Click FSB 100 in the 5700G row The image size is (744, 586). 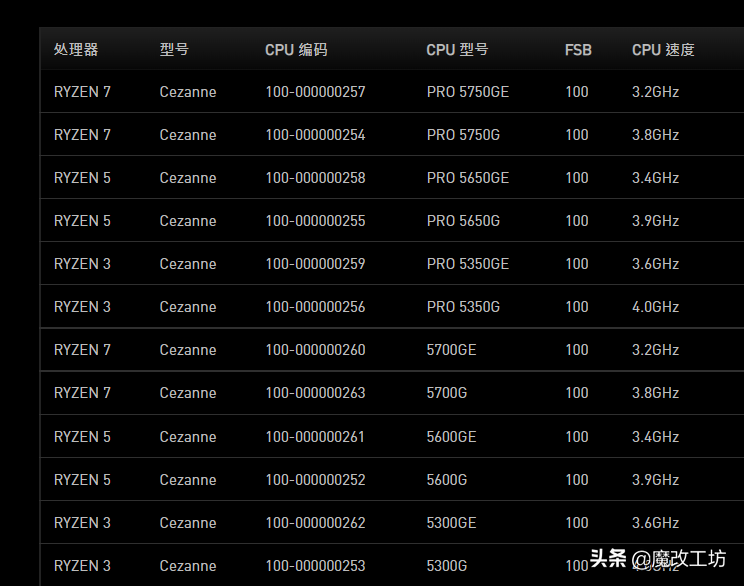point(577,393)
